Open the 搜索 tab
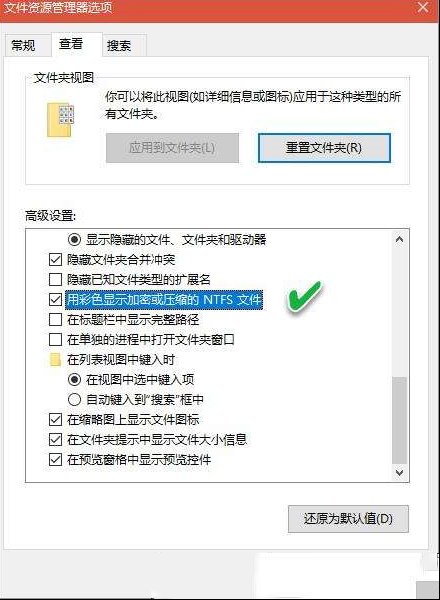The image size is (440, 600). pos(119,46)
